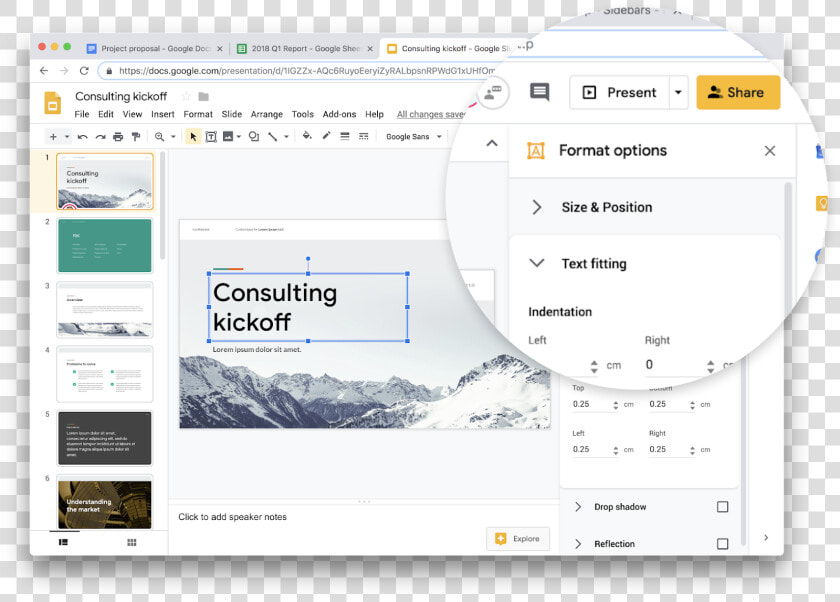Open the new slide layout dropdown arrow

click(x=67, y=137)
